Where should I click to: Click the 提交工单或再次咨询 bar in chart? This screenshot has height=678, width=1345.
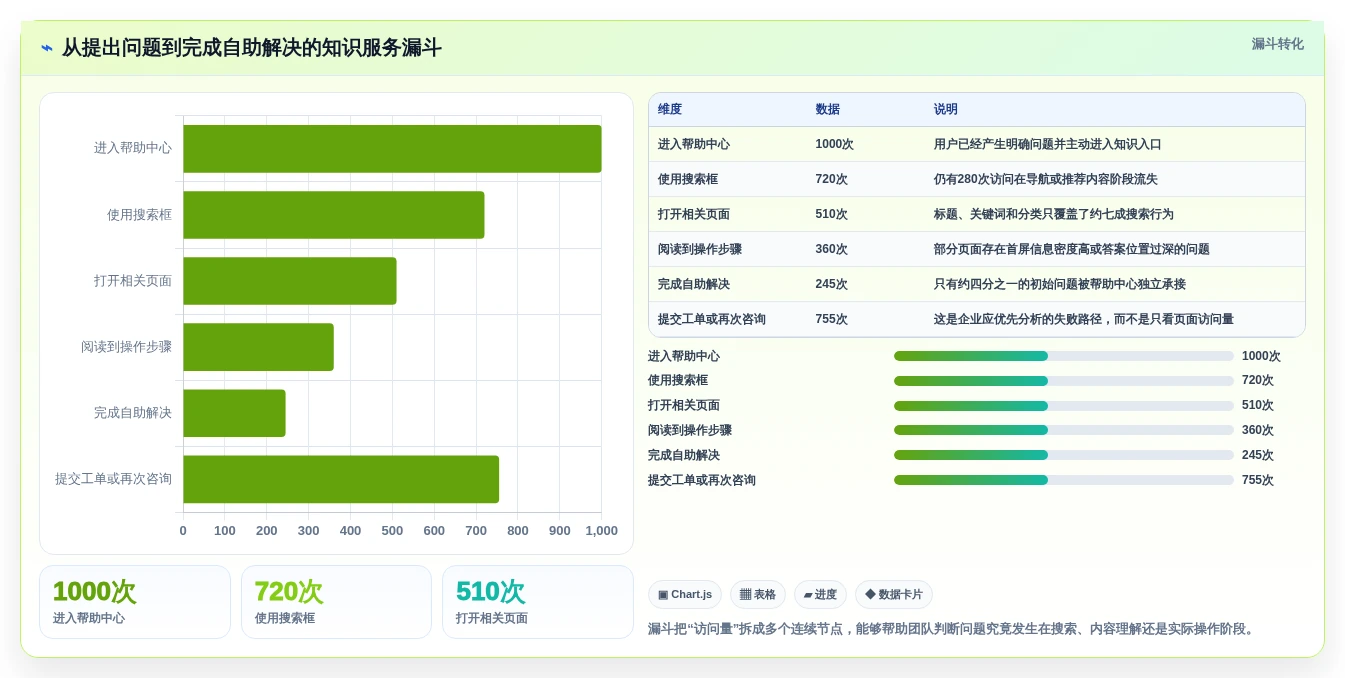[x=341, y=479]
